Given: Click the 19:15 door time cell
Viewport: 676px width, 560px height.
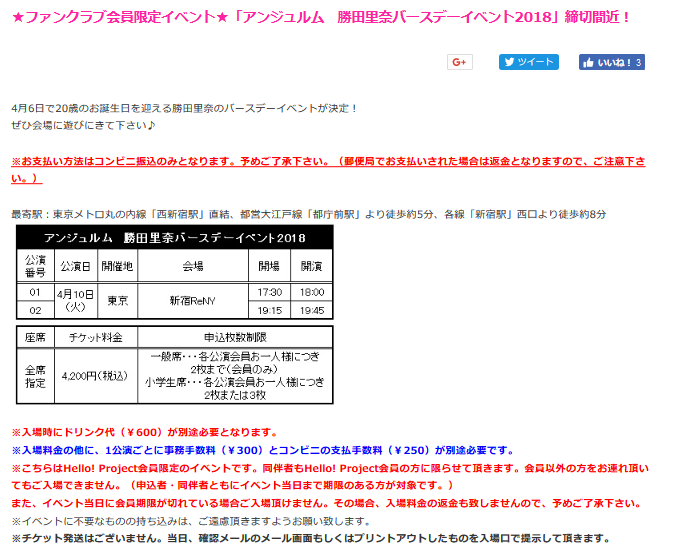Looking at the screenshot, I should [x=269, y=310].
